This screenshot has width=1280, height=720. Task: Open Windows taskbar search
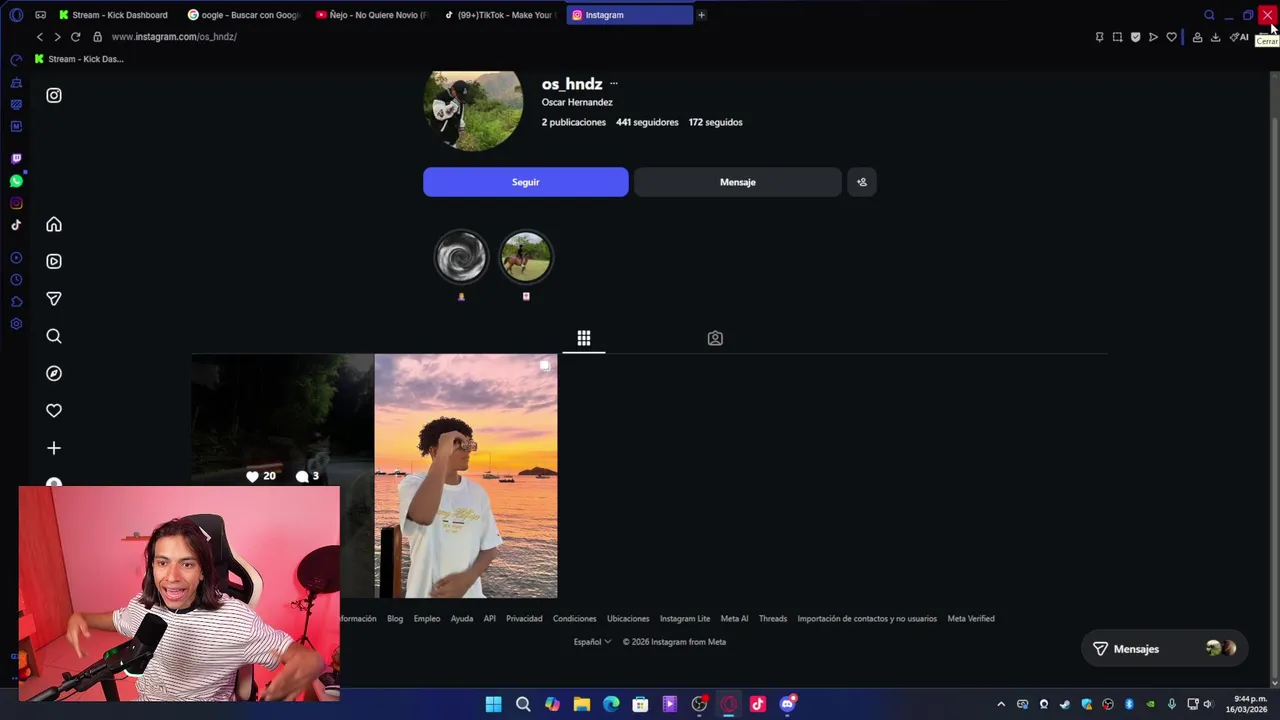[523, 704]
